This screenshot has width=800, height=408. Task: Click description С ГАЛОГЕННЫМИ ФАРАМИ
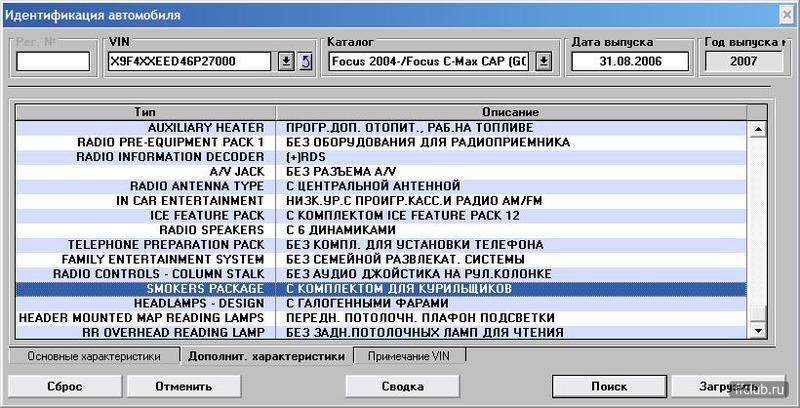coord(367,303)
